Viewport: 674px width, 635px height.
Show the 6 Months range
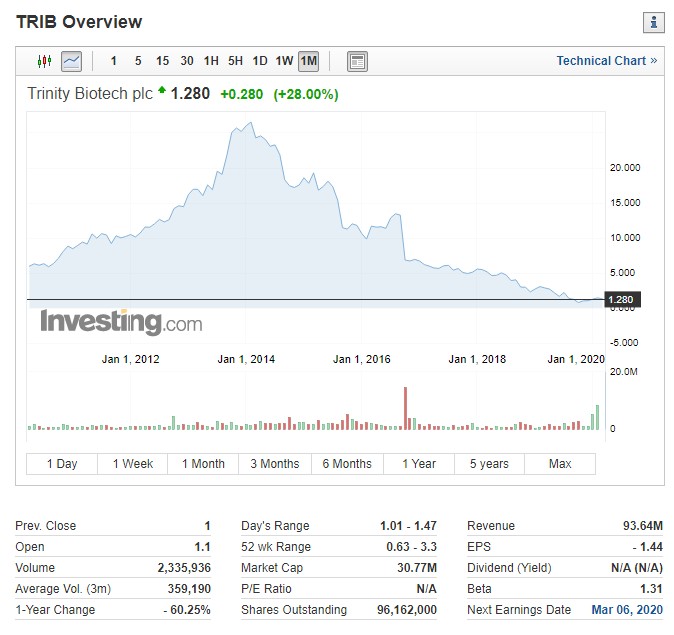click(347, 464)
